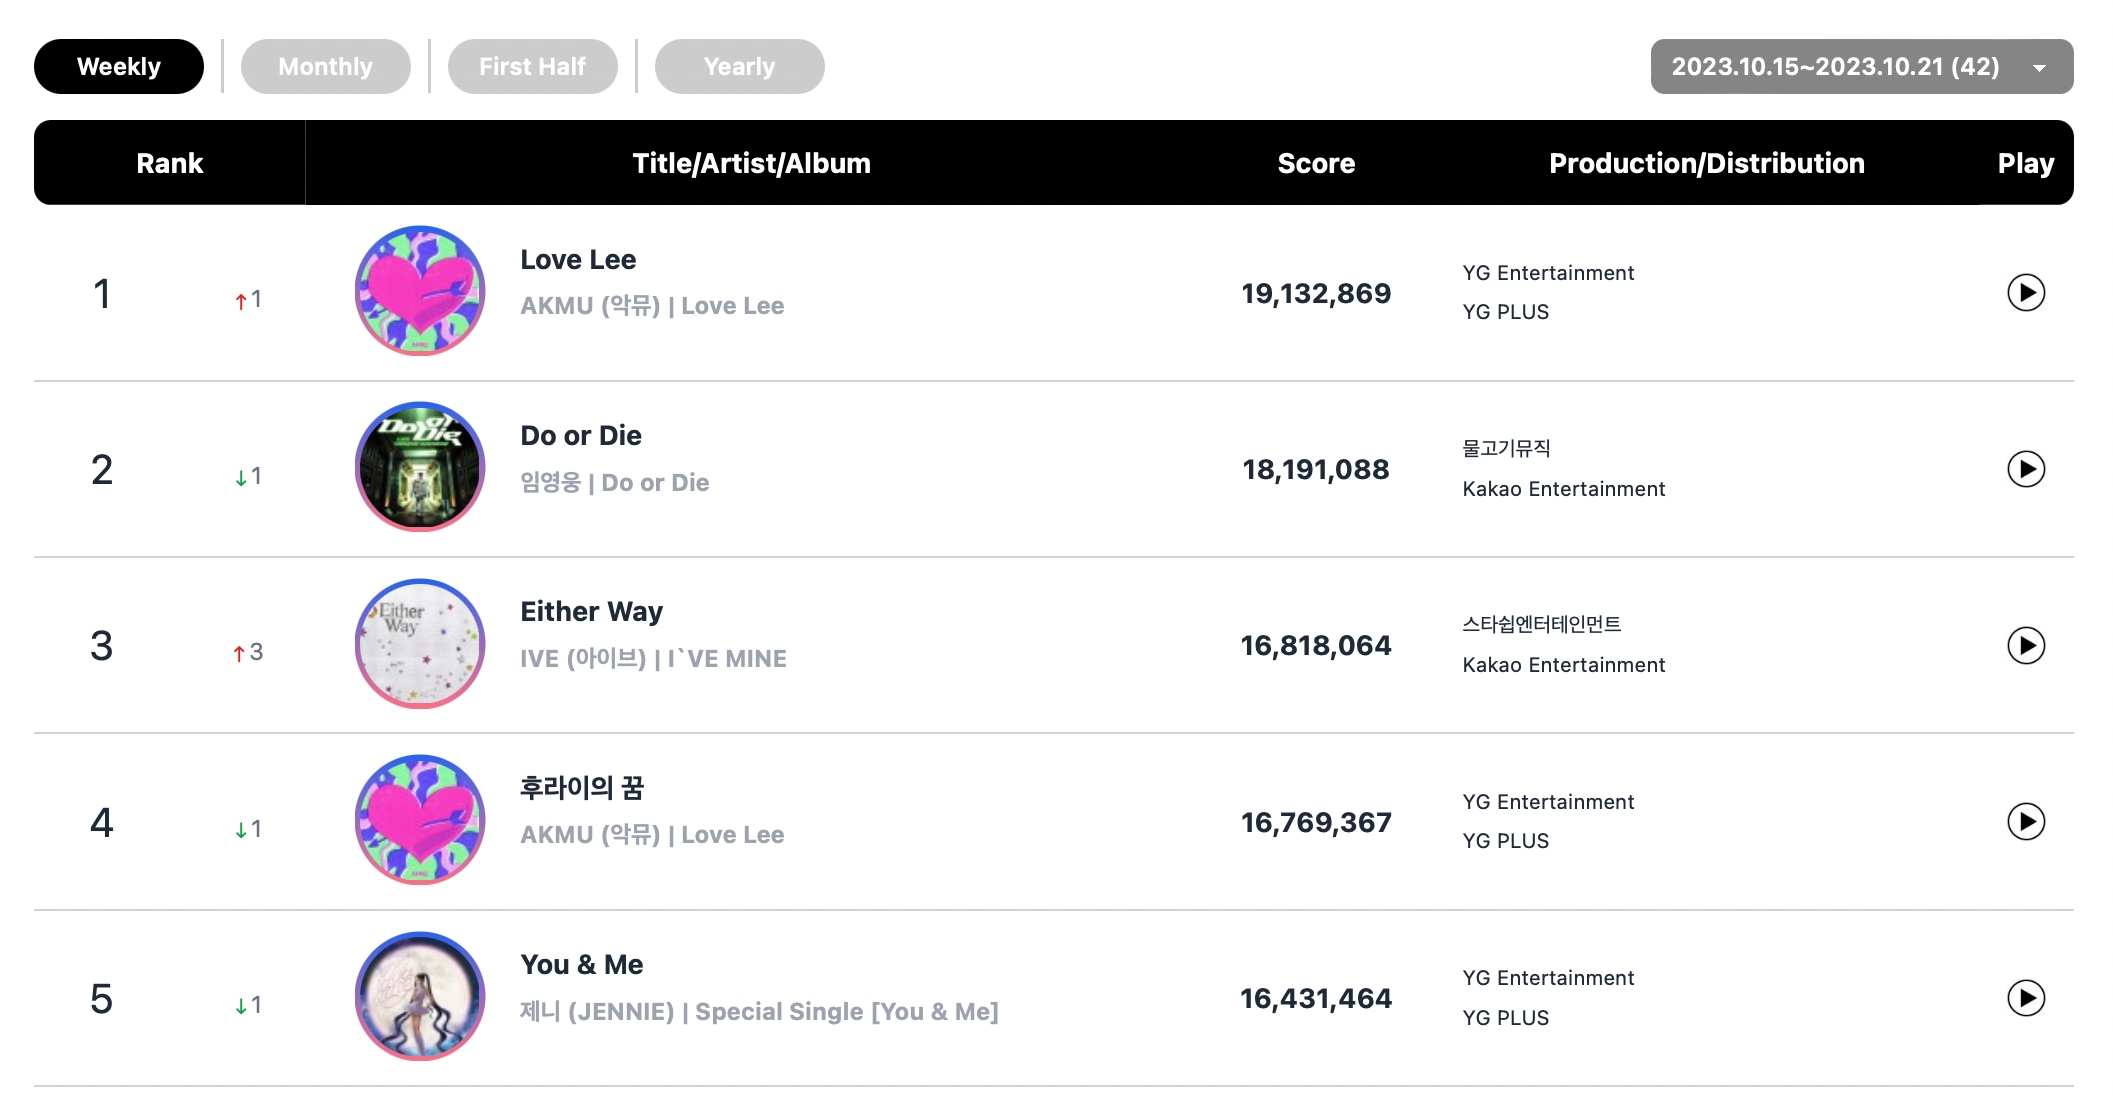2113x1096 pixels.
Task: Click the You & Me album cover
Action: (x=420, y=996)
